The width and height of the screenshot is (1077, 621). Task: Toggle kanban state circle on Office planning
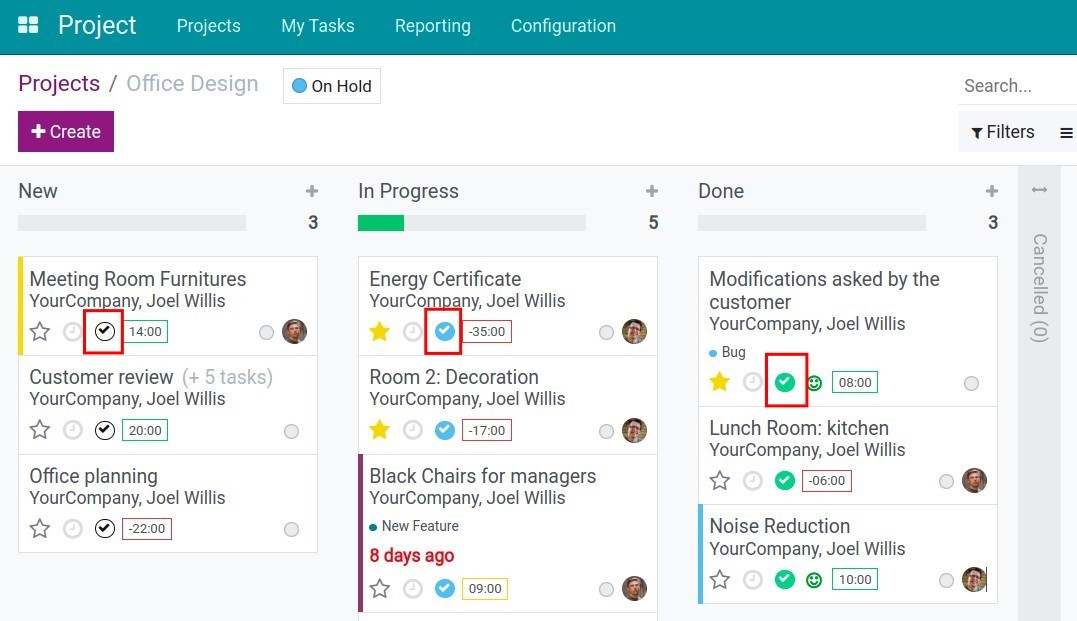(x=291, y=529)
